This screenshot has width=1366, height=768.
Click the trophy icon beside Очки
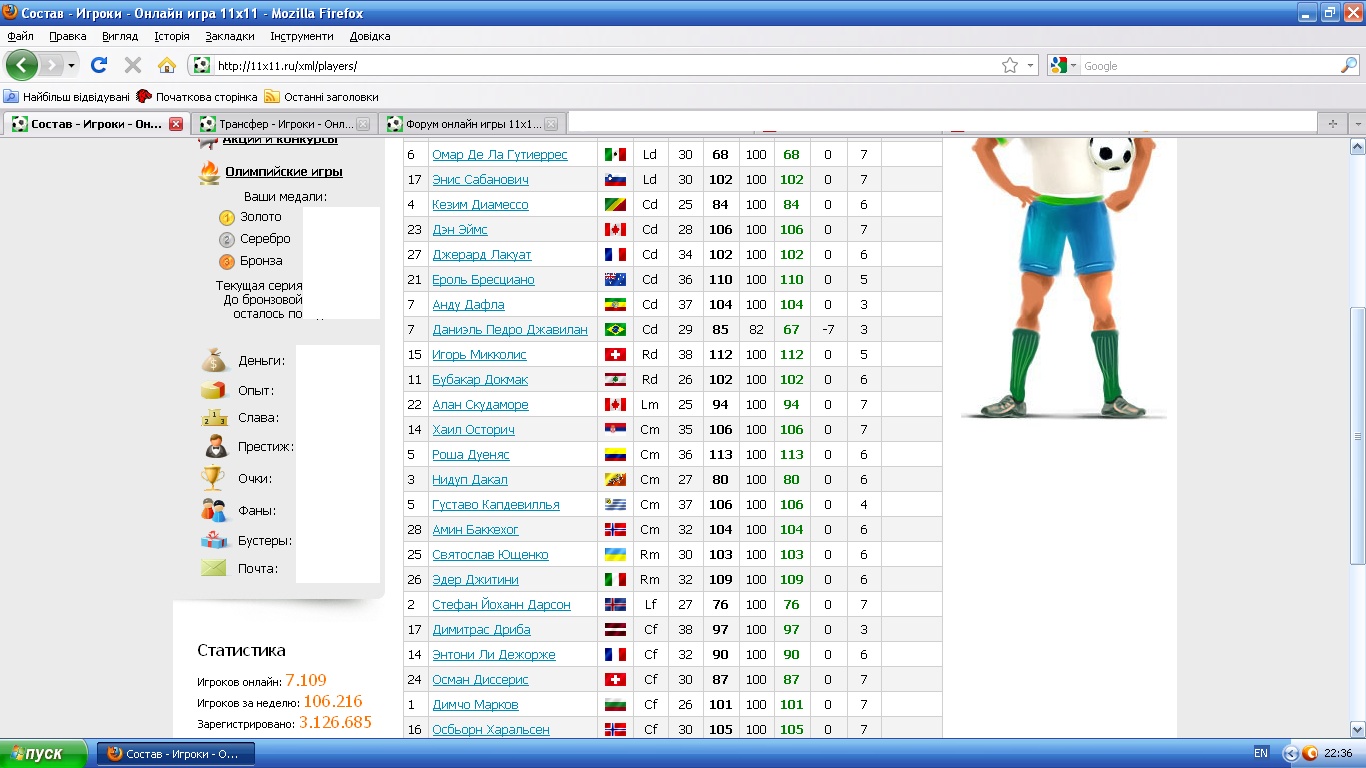(214, 478)
